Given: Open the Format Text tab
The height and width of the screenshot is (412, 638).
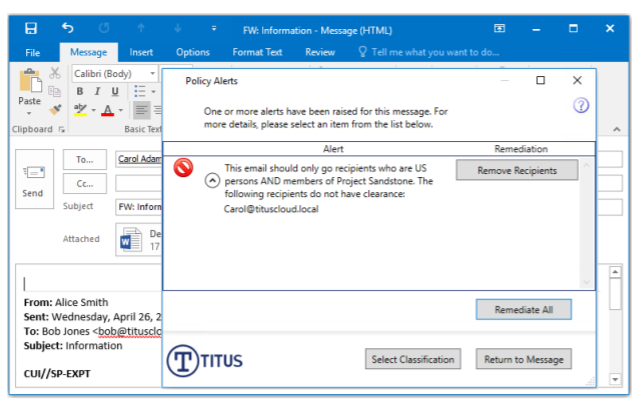Looking at the screenshot, I should (257, 52).
